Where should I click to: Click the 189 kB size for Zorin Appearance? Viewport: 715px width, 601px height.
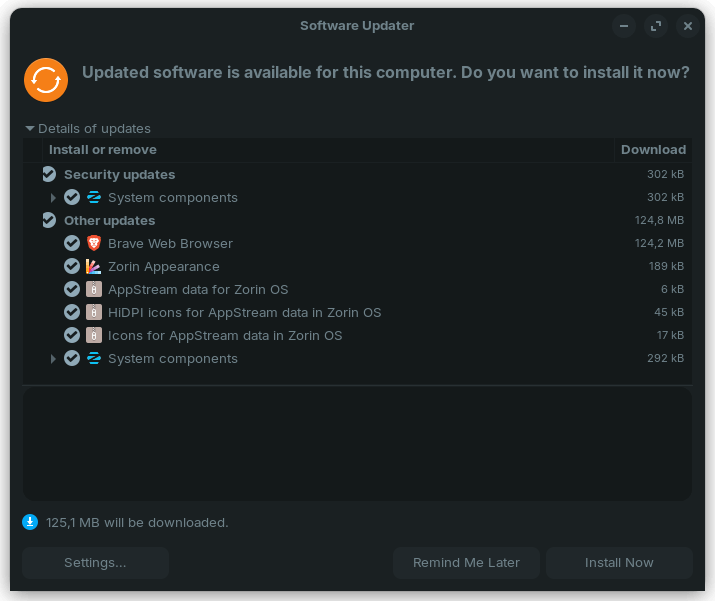click(x=666, y=266)
